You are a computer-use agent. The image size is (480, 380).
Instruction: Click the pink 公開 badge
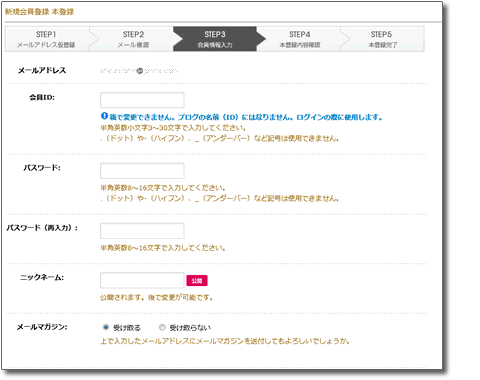(197, 280)
